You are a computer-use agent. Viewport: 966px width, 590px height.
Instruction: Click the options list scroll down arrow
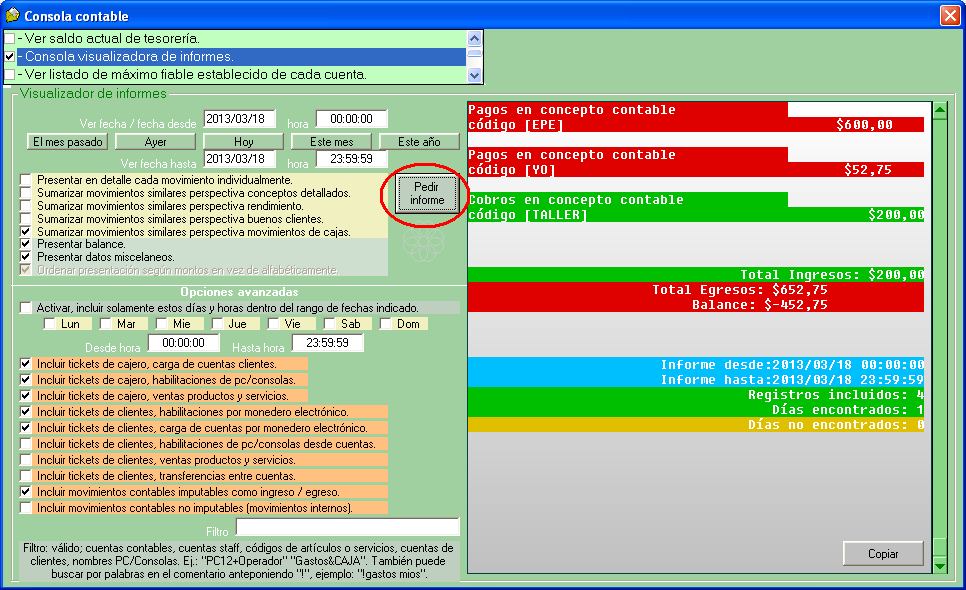click(x=474, y=75)
